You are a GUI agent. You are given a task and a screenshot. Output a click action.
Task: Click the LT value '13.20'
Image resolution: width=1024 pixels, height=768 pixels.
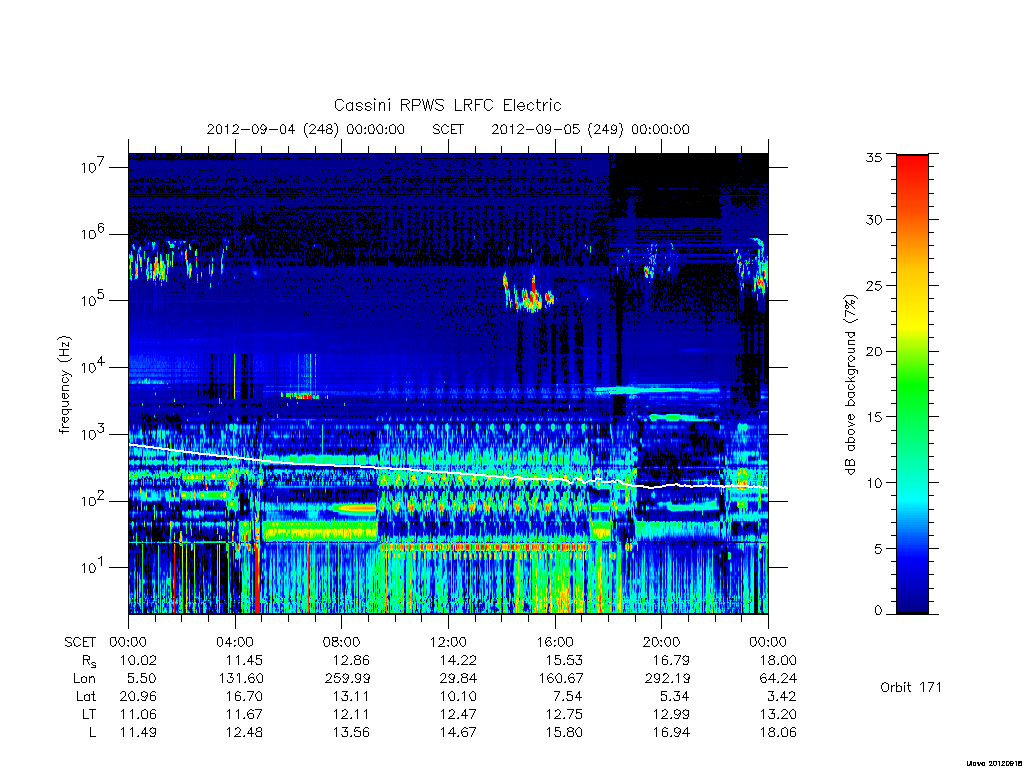[x=778, y=714]
